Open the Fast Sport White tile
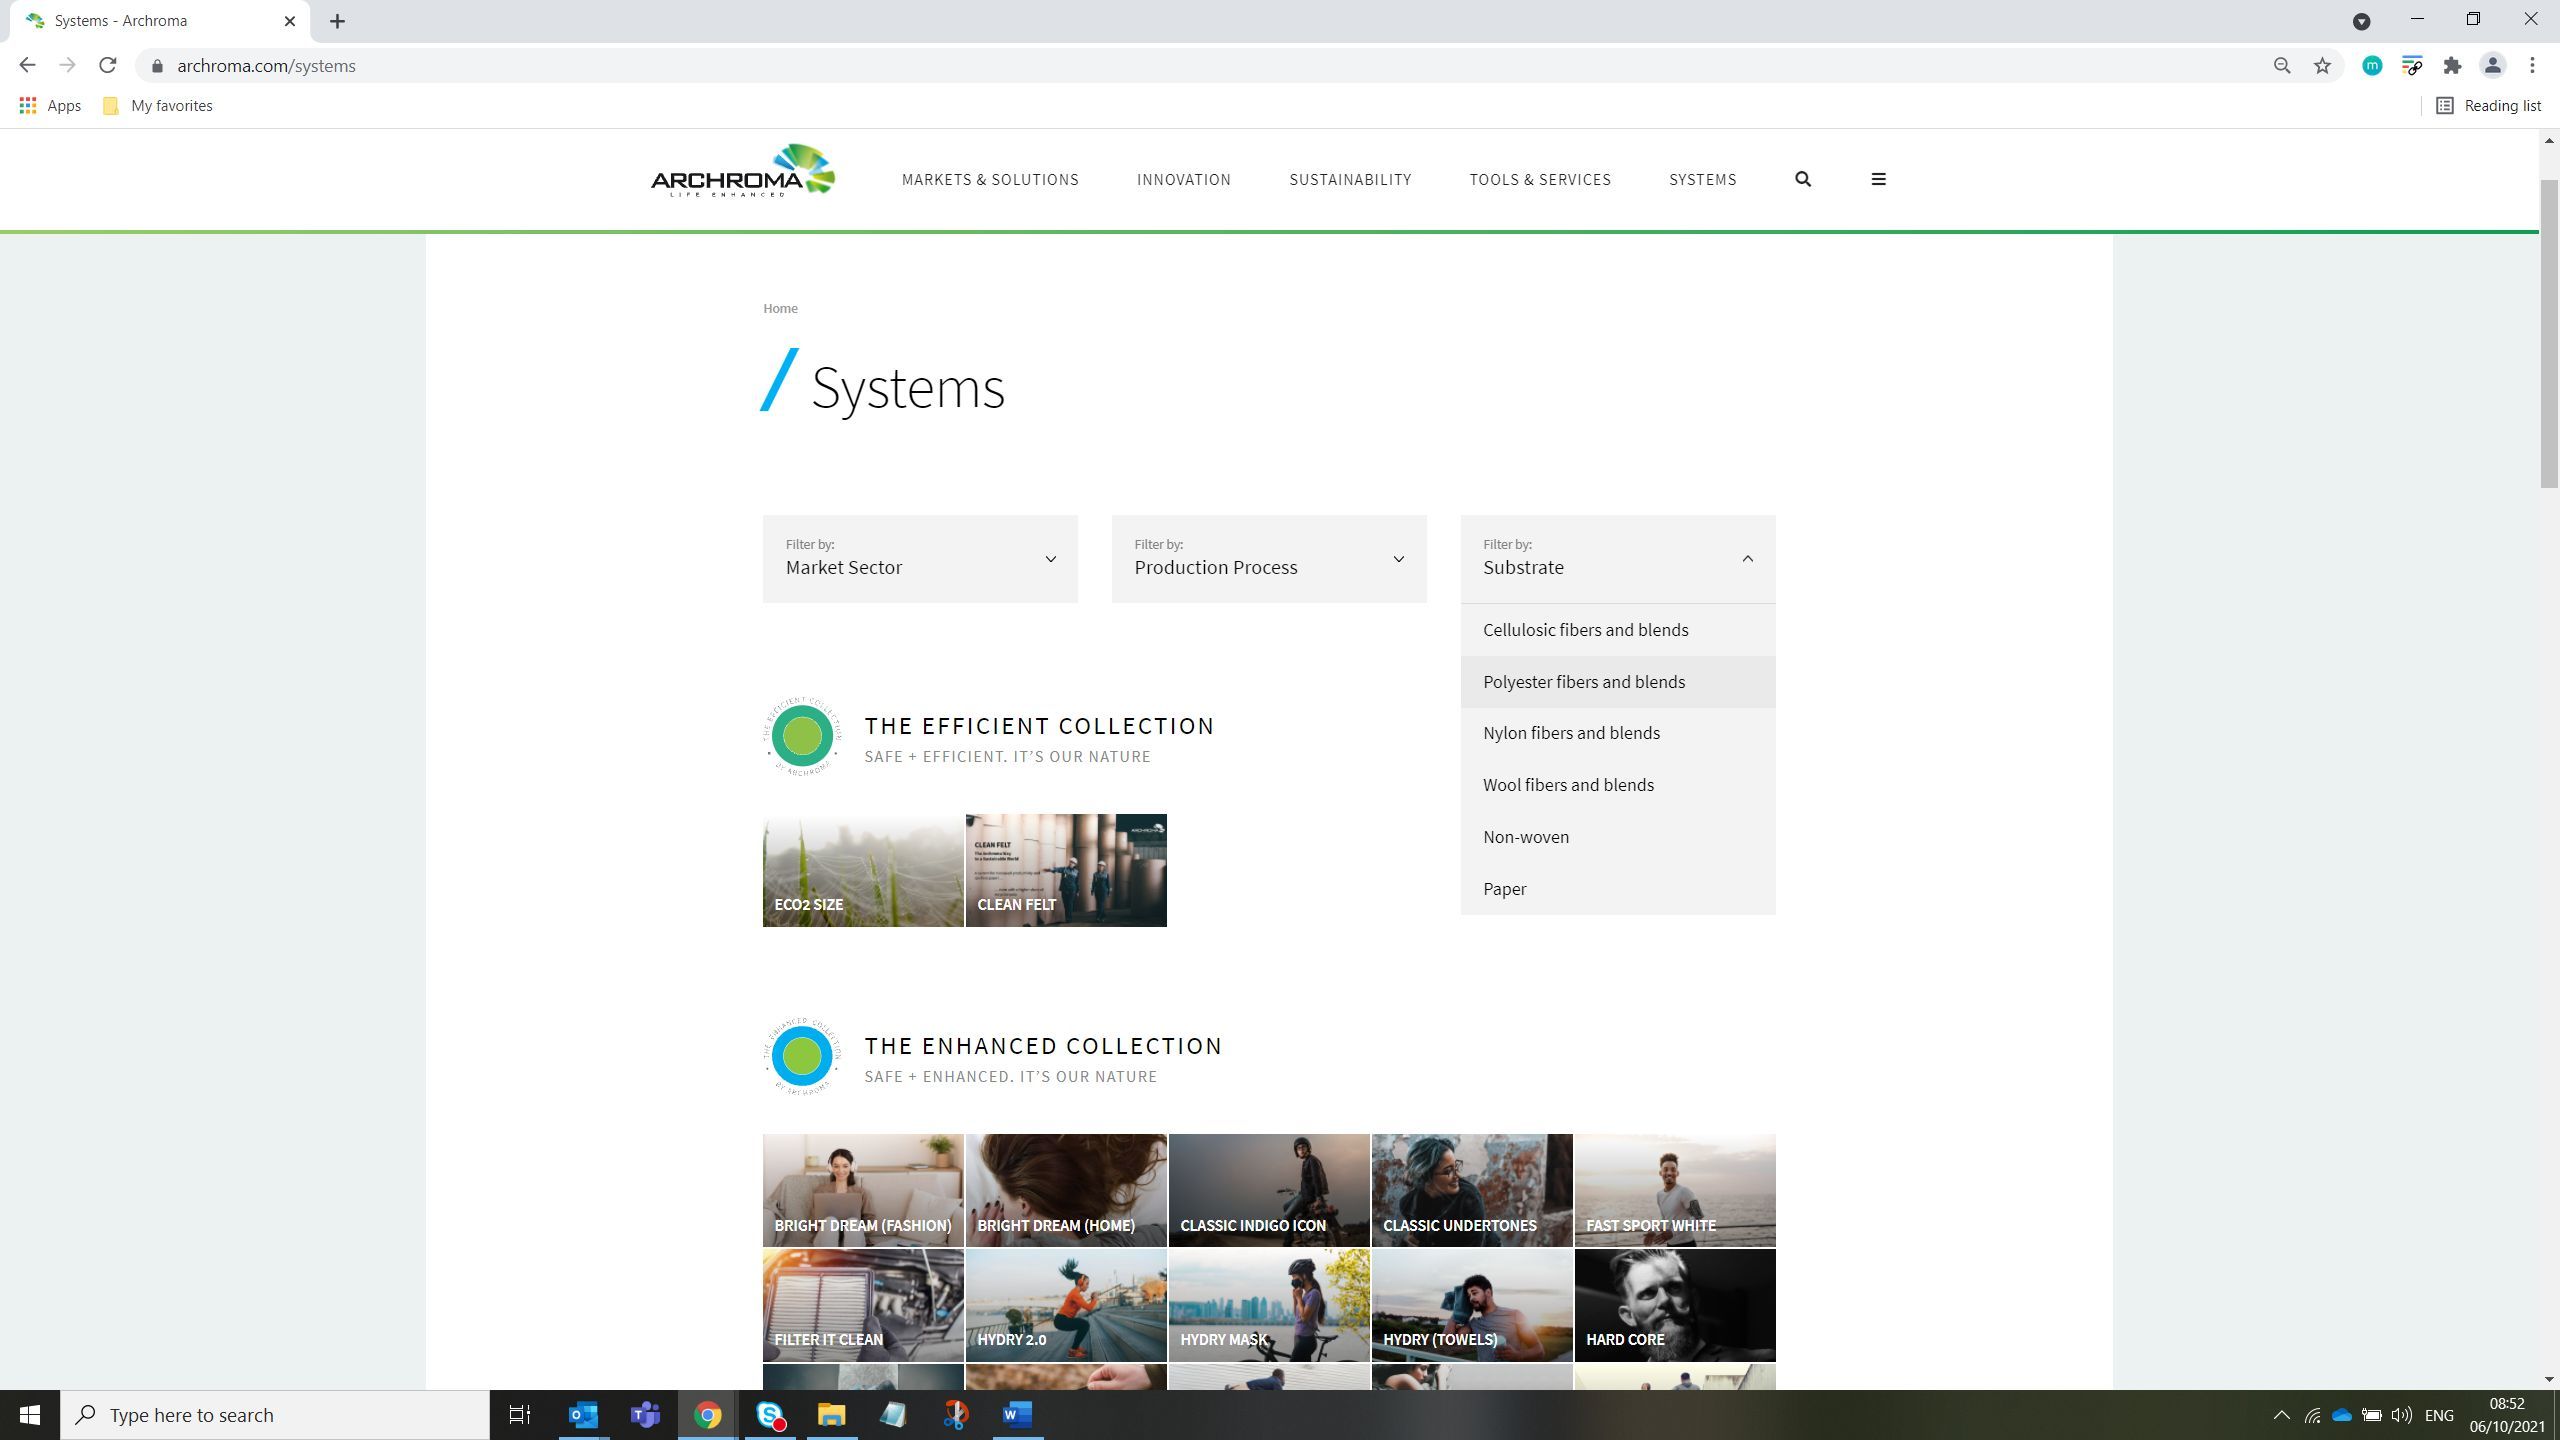Image resolution: width=2560 pixels, height=1440 pixels. (1675, 1190)
